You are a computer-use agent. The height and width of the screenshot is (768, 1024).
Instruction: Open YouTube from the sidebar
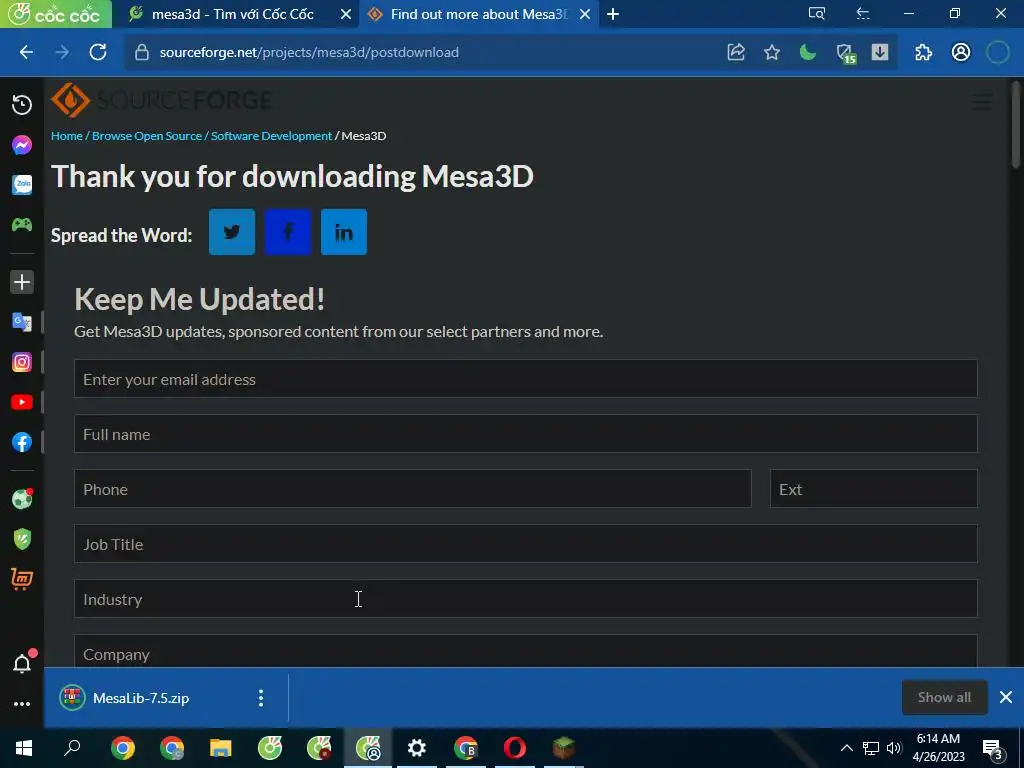(x=22, y=402)
